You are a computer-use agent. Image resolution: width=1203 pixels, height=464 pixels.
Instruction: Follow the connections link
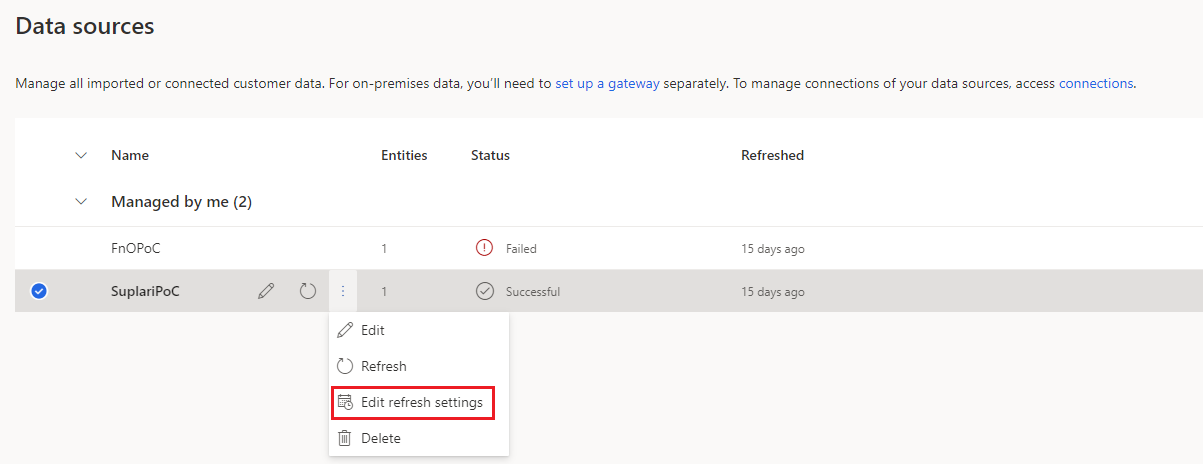(1096, 83)
